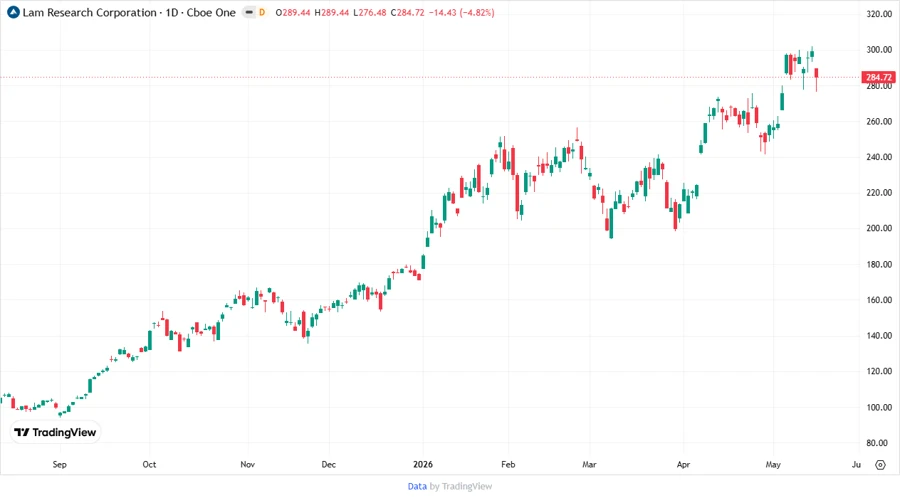The width and height of the screenshot is (900, 498).
Task: Open the chart settings gear icon
Action: (x=880, y=465)
